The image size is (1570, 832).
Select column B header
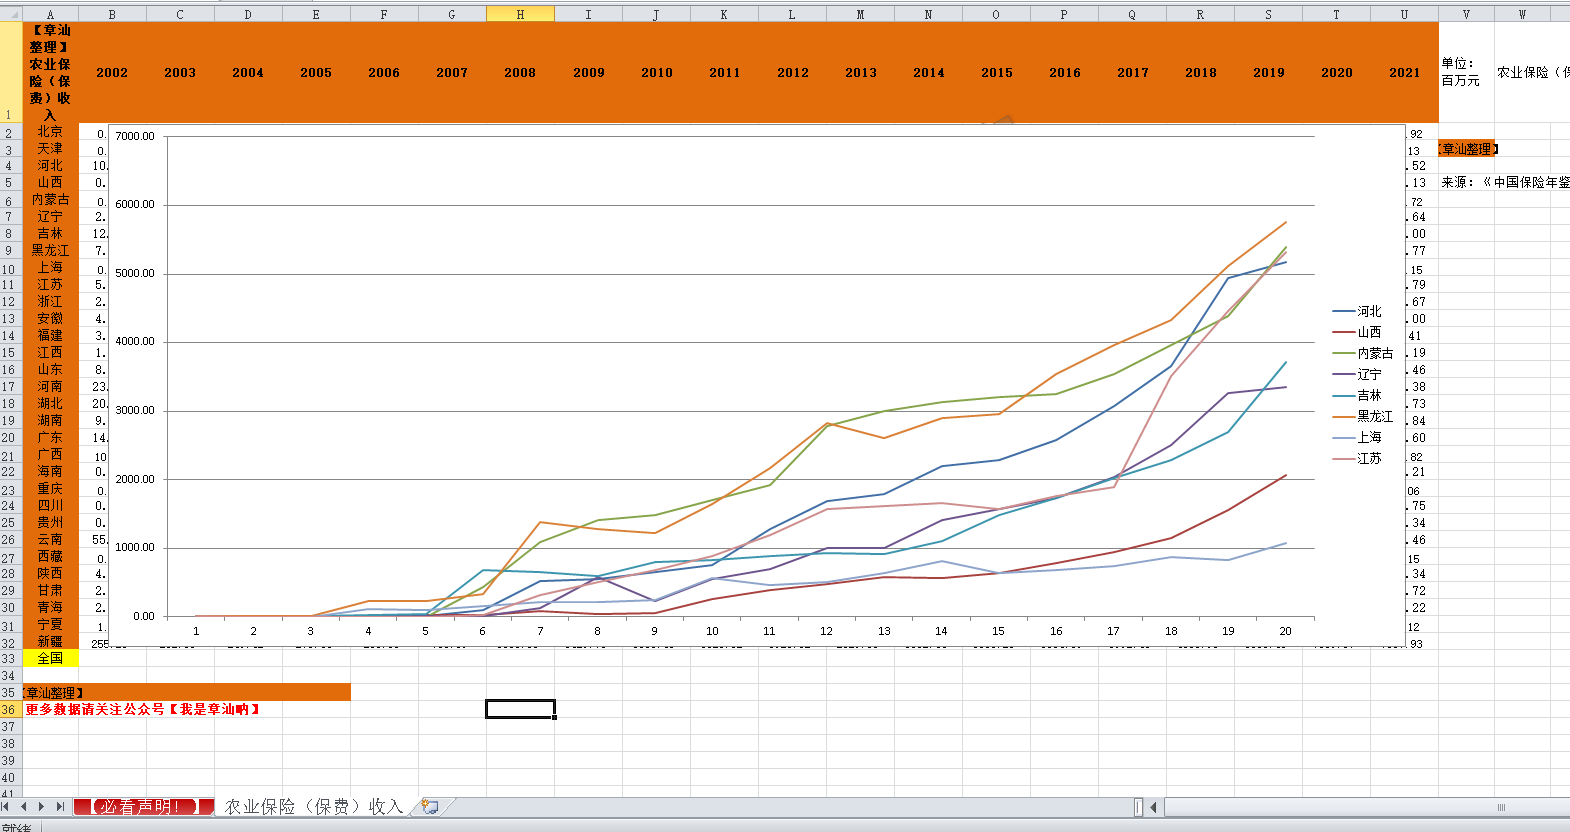coord(112,14)
